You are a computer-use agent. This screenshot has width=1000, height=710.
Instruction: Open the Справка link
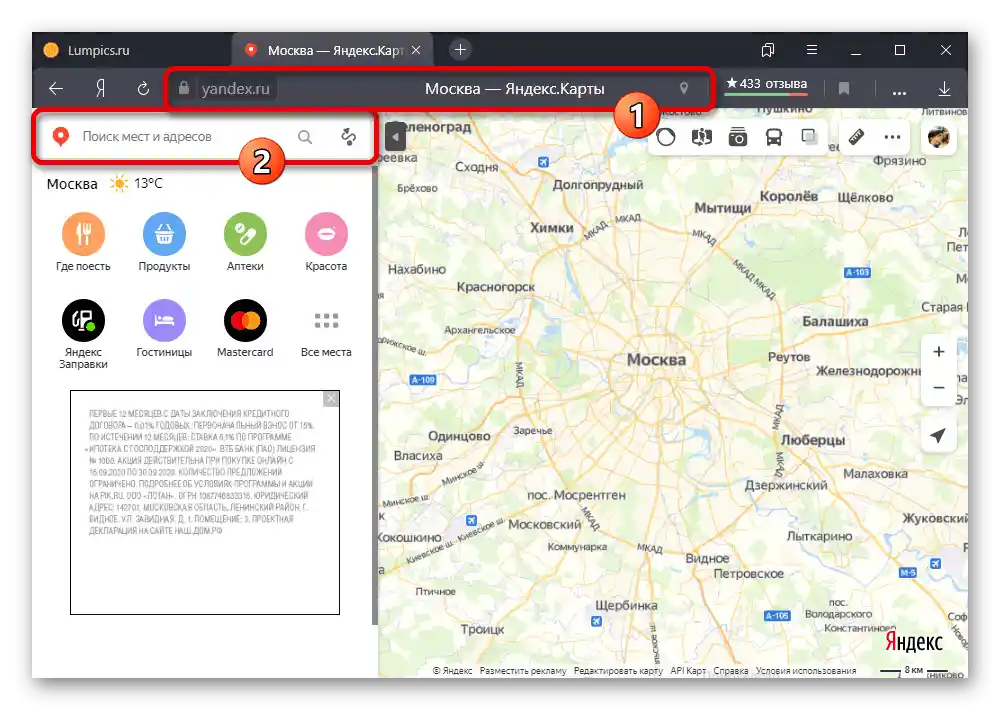(x=730, y=670)
